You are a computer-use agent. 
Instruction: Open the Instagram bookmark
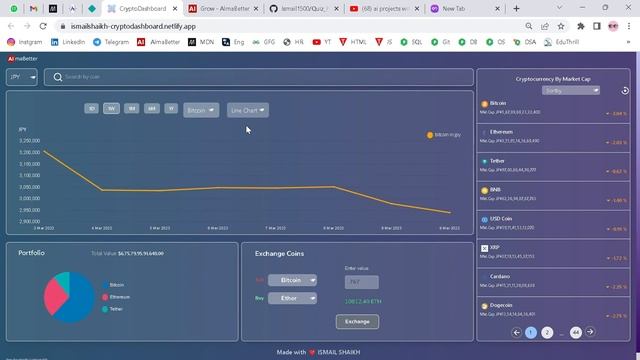pos(25,42)
